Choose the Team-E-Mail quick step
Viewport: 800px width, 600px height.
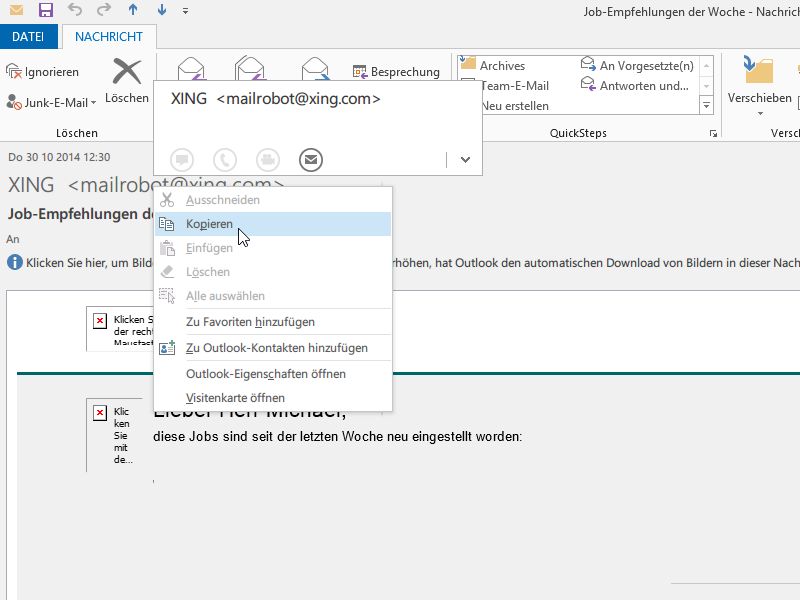point(515,86)
